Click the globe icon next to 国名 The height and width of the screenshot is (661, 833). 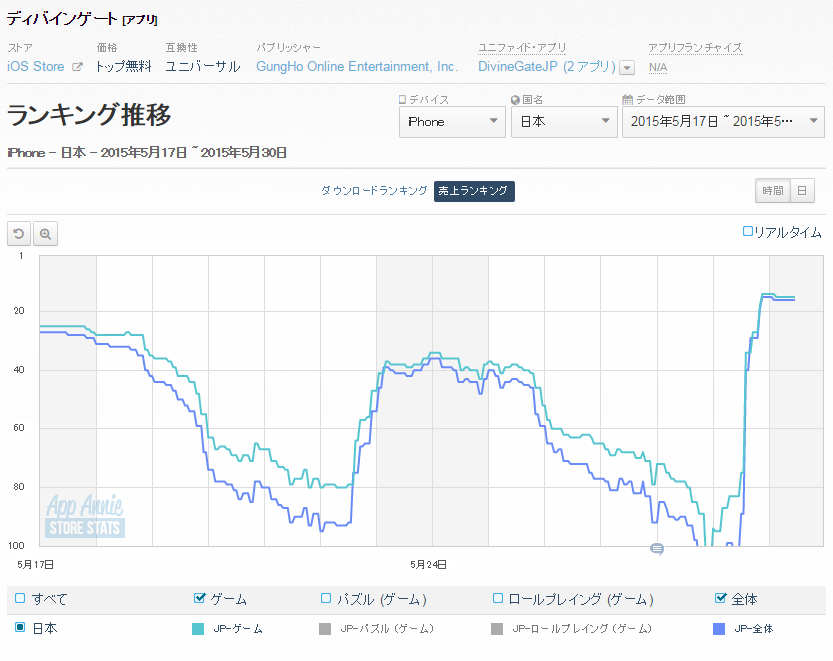pos(515,100)
